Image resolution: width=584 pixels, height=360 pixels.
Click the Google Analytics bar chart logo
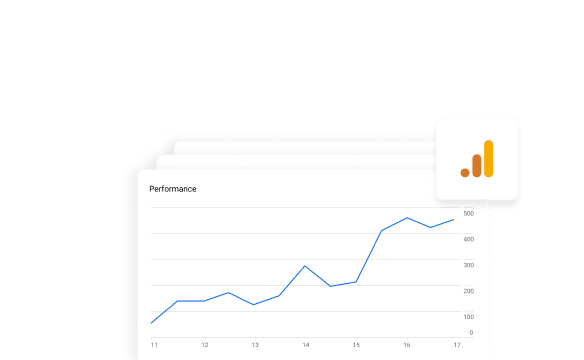pyautogui.click(x=477, y=159)
